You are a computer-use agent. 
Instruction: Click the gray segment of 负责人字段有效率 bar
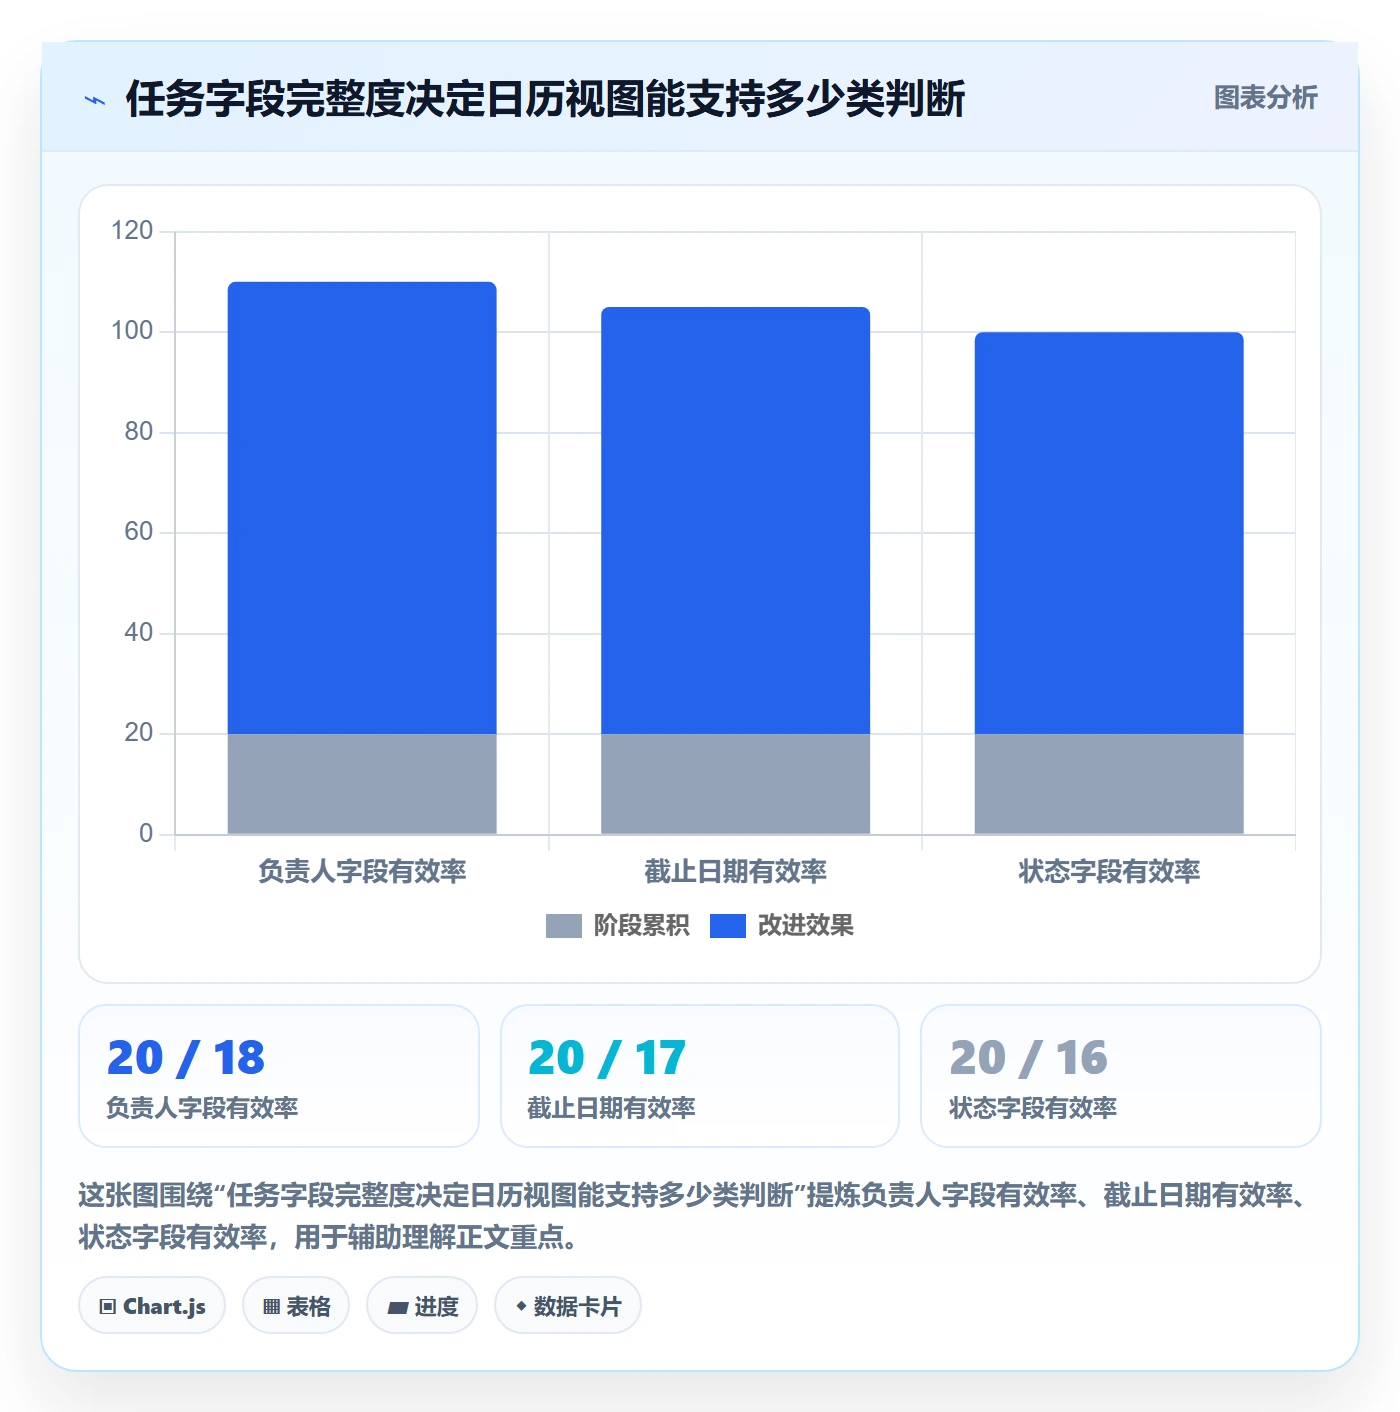click(362, 784)
